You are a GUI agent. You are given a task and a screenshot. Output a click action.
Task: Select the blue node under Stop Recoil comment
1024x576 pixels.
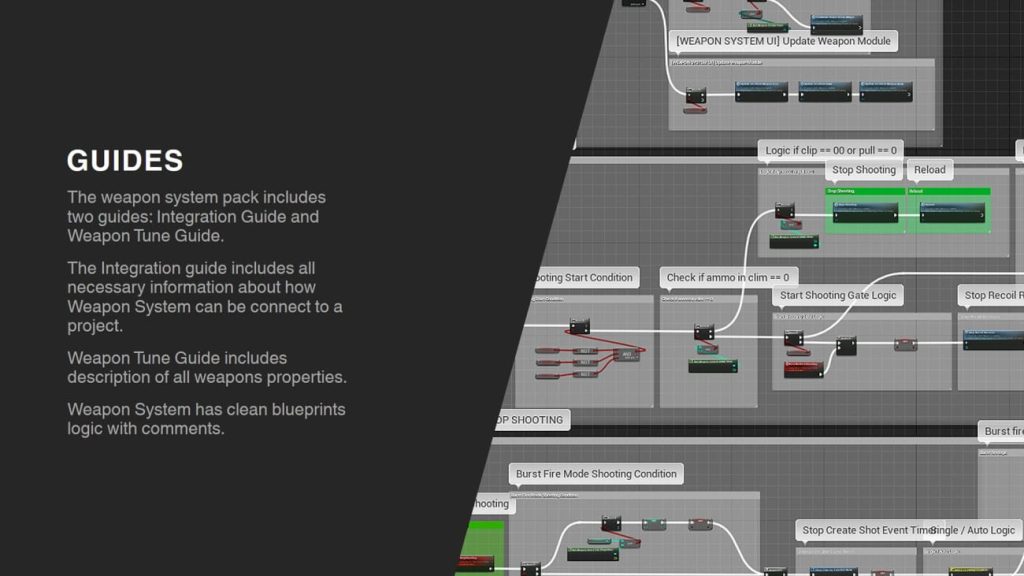click(x=992, y=340)
